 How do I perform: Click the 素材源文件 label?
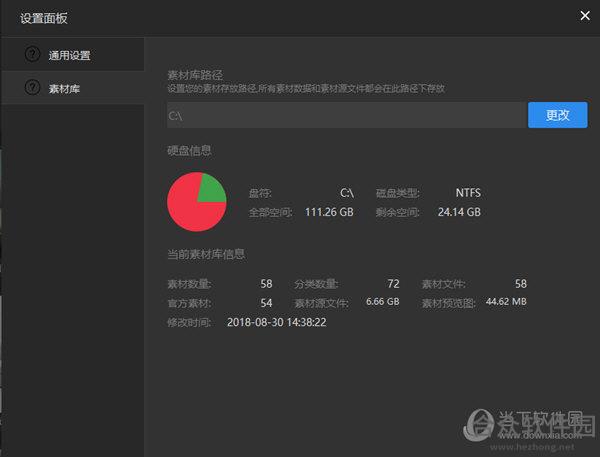click(x=321, y=304)
